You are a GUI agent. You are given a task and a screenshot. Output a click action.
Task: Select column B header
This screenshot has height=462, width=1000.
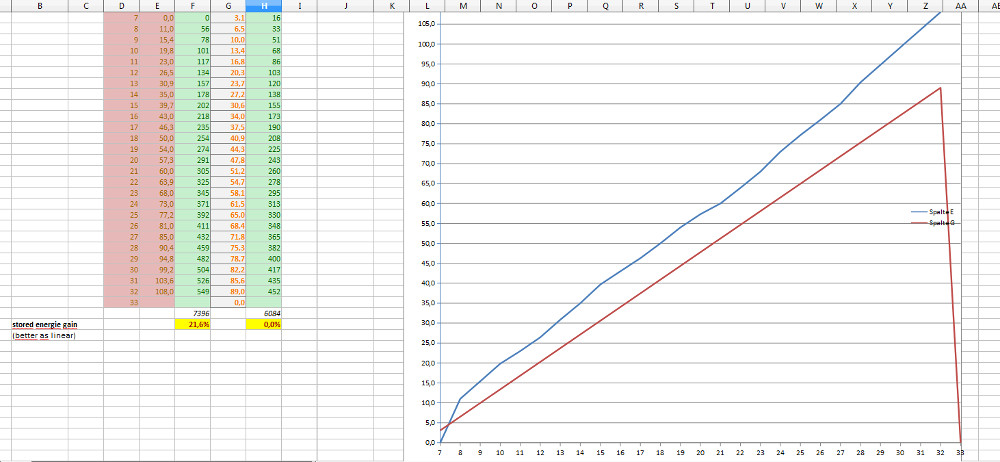click(x=39, y=6)
